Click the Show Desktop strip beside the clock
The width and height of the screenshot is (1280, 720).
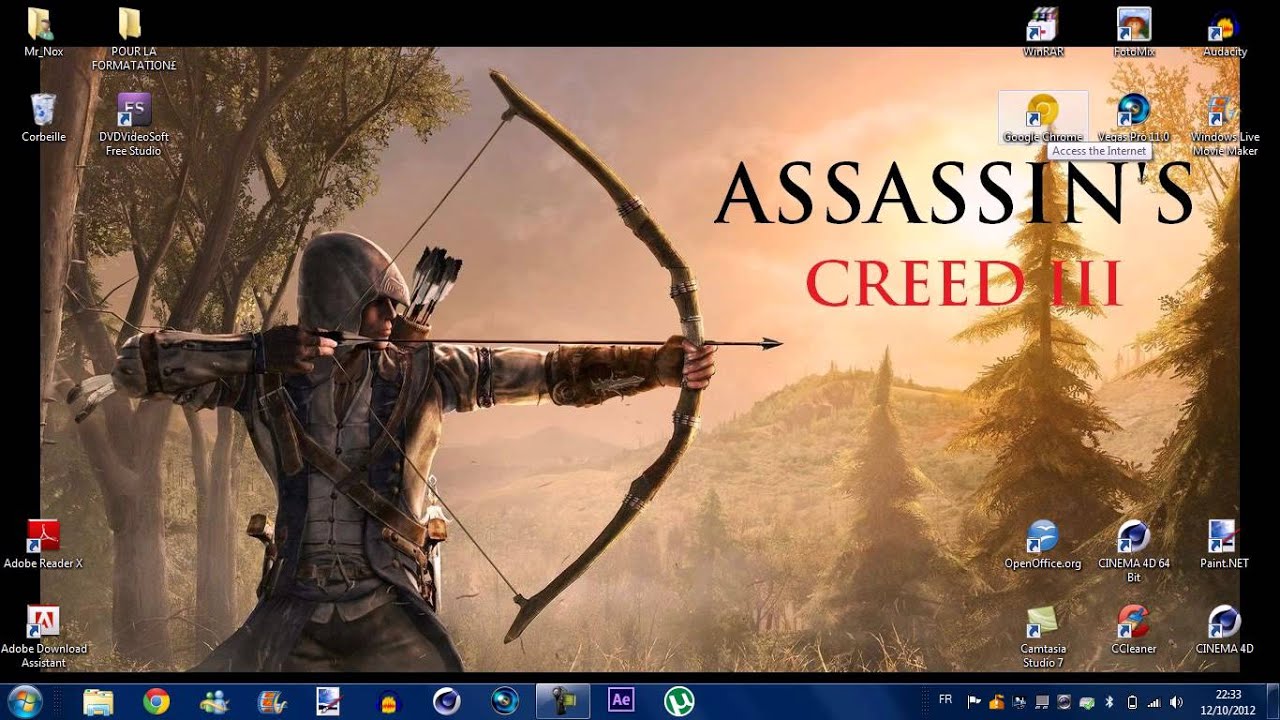coord(1272,701)
